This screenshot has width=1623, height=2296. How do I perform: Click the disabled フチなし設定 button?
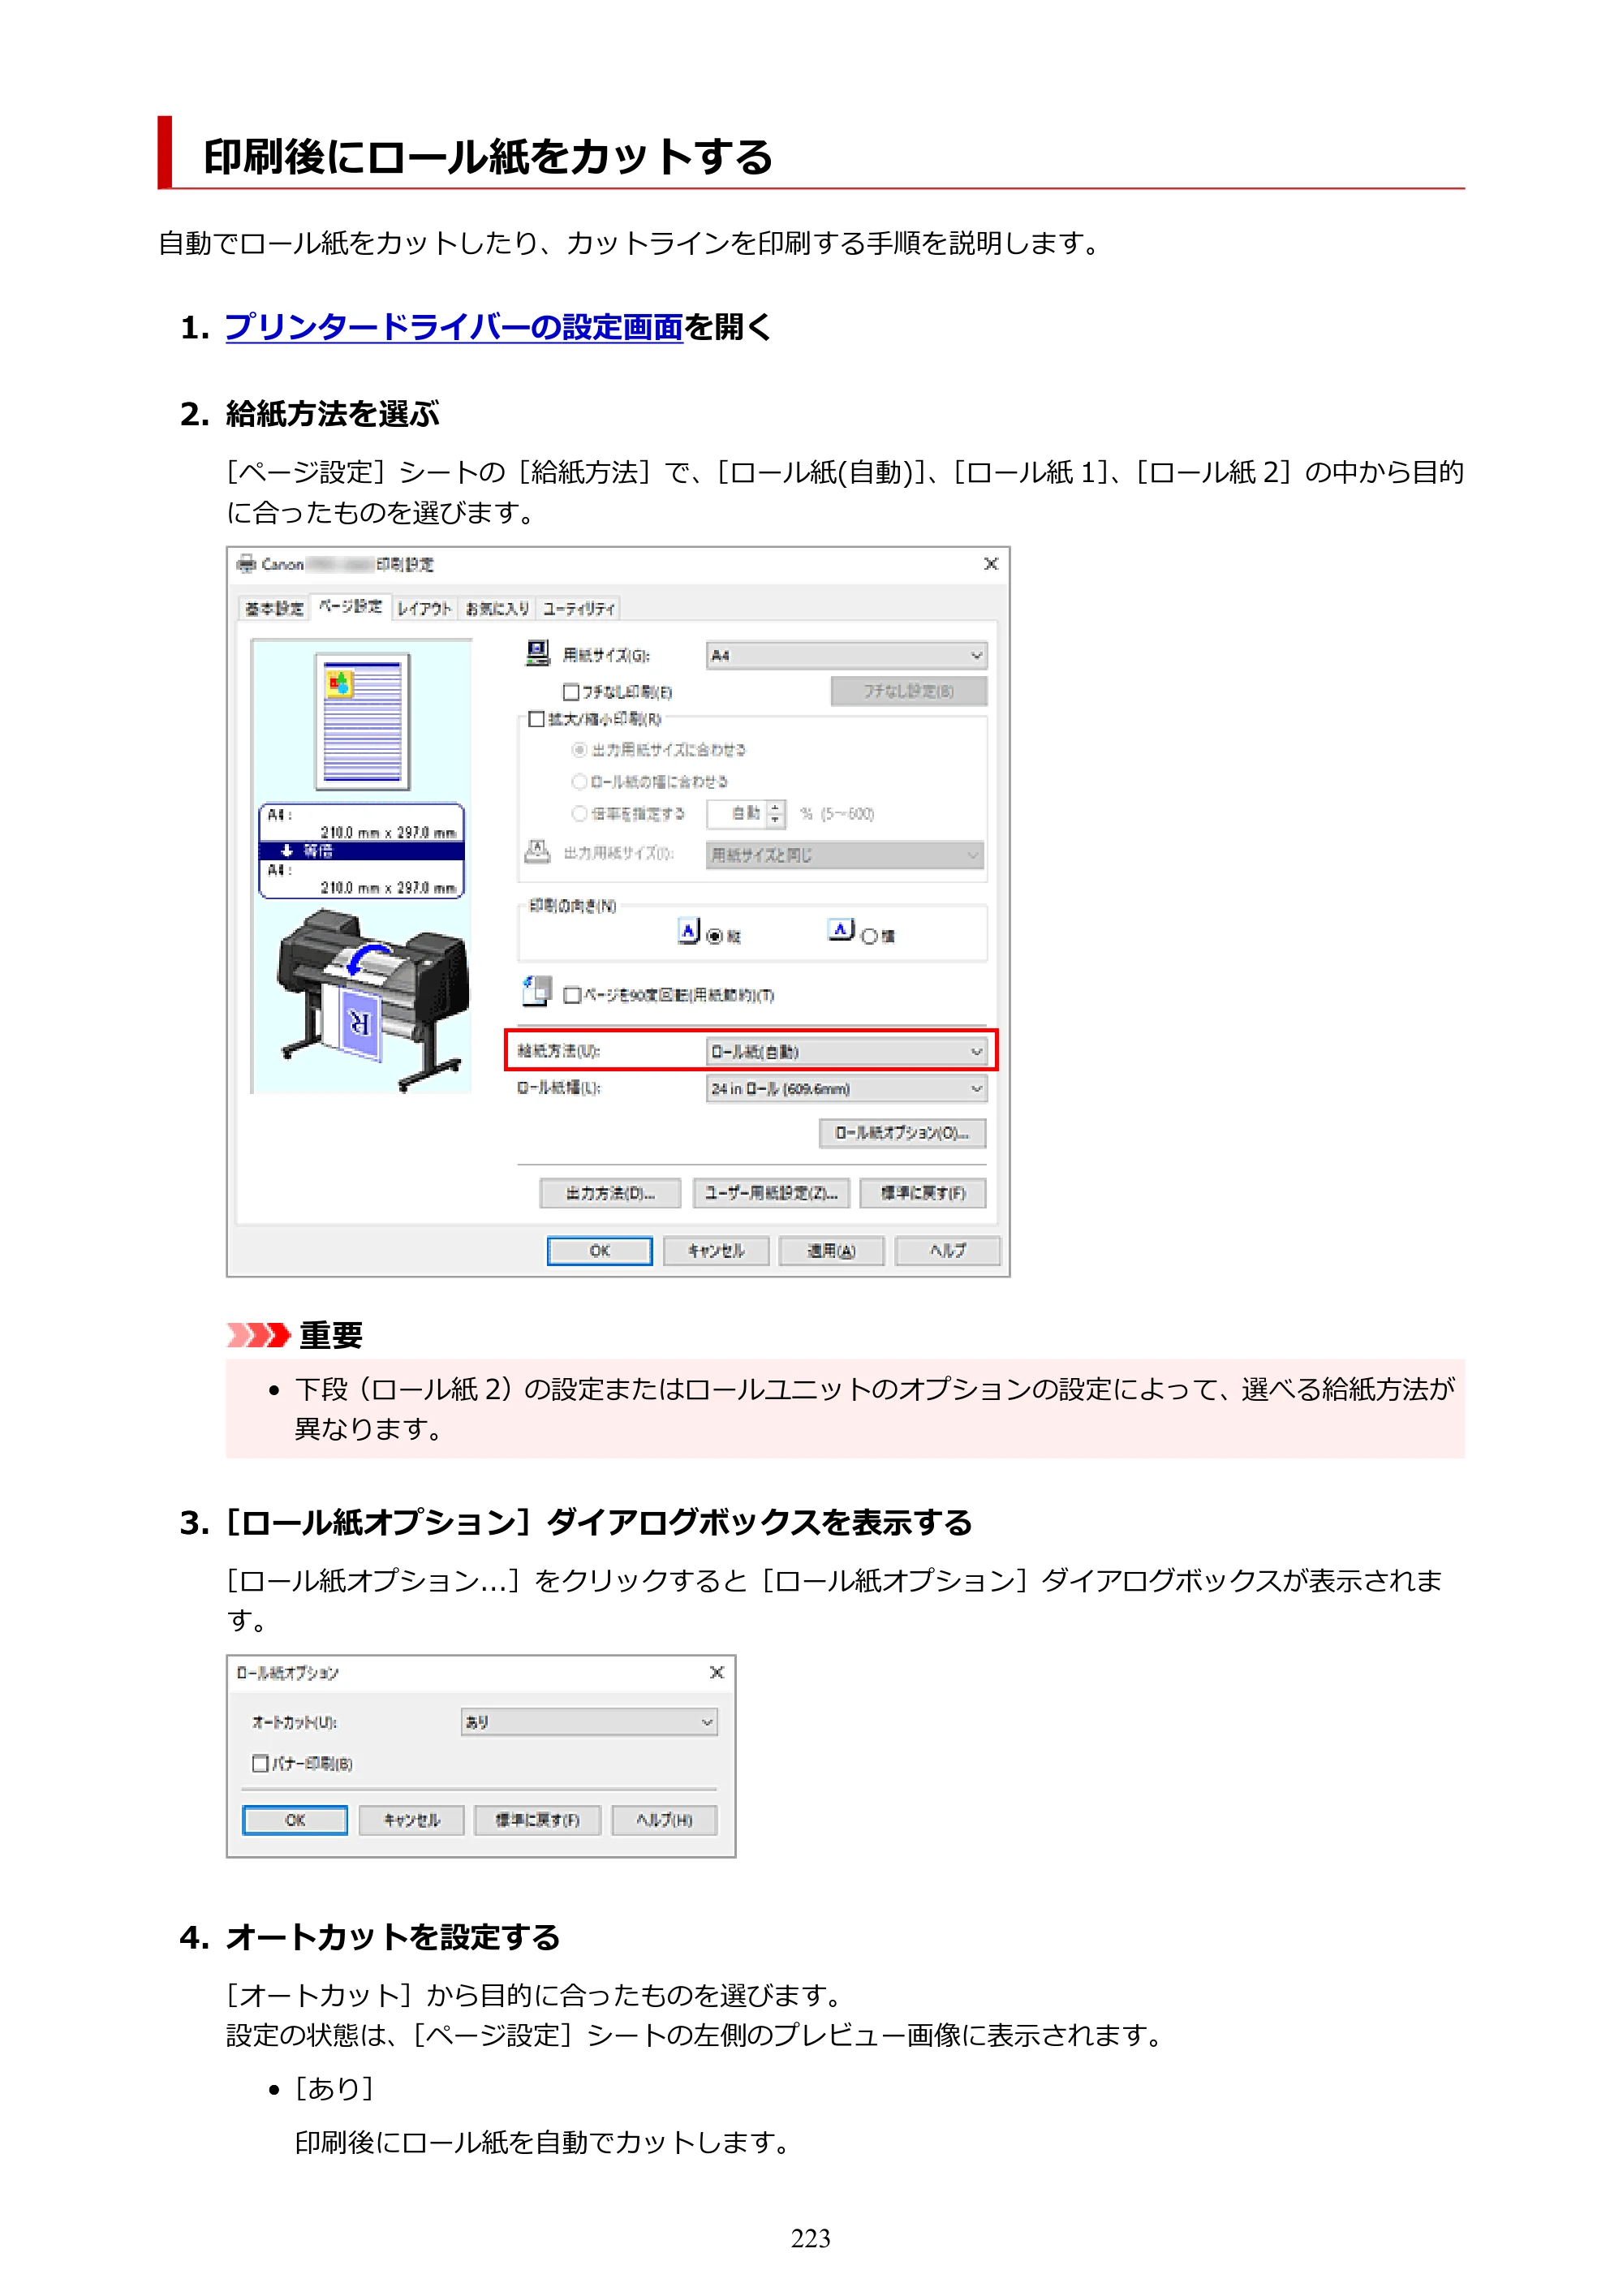pos(908,691)
